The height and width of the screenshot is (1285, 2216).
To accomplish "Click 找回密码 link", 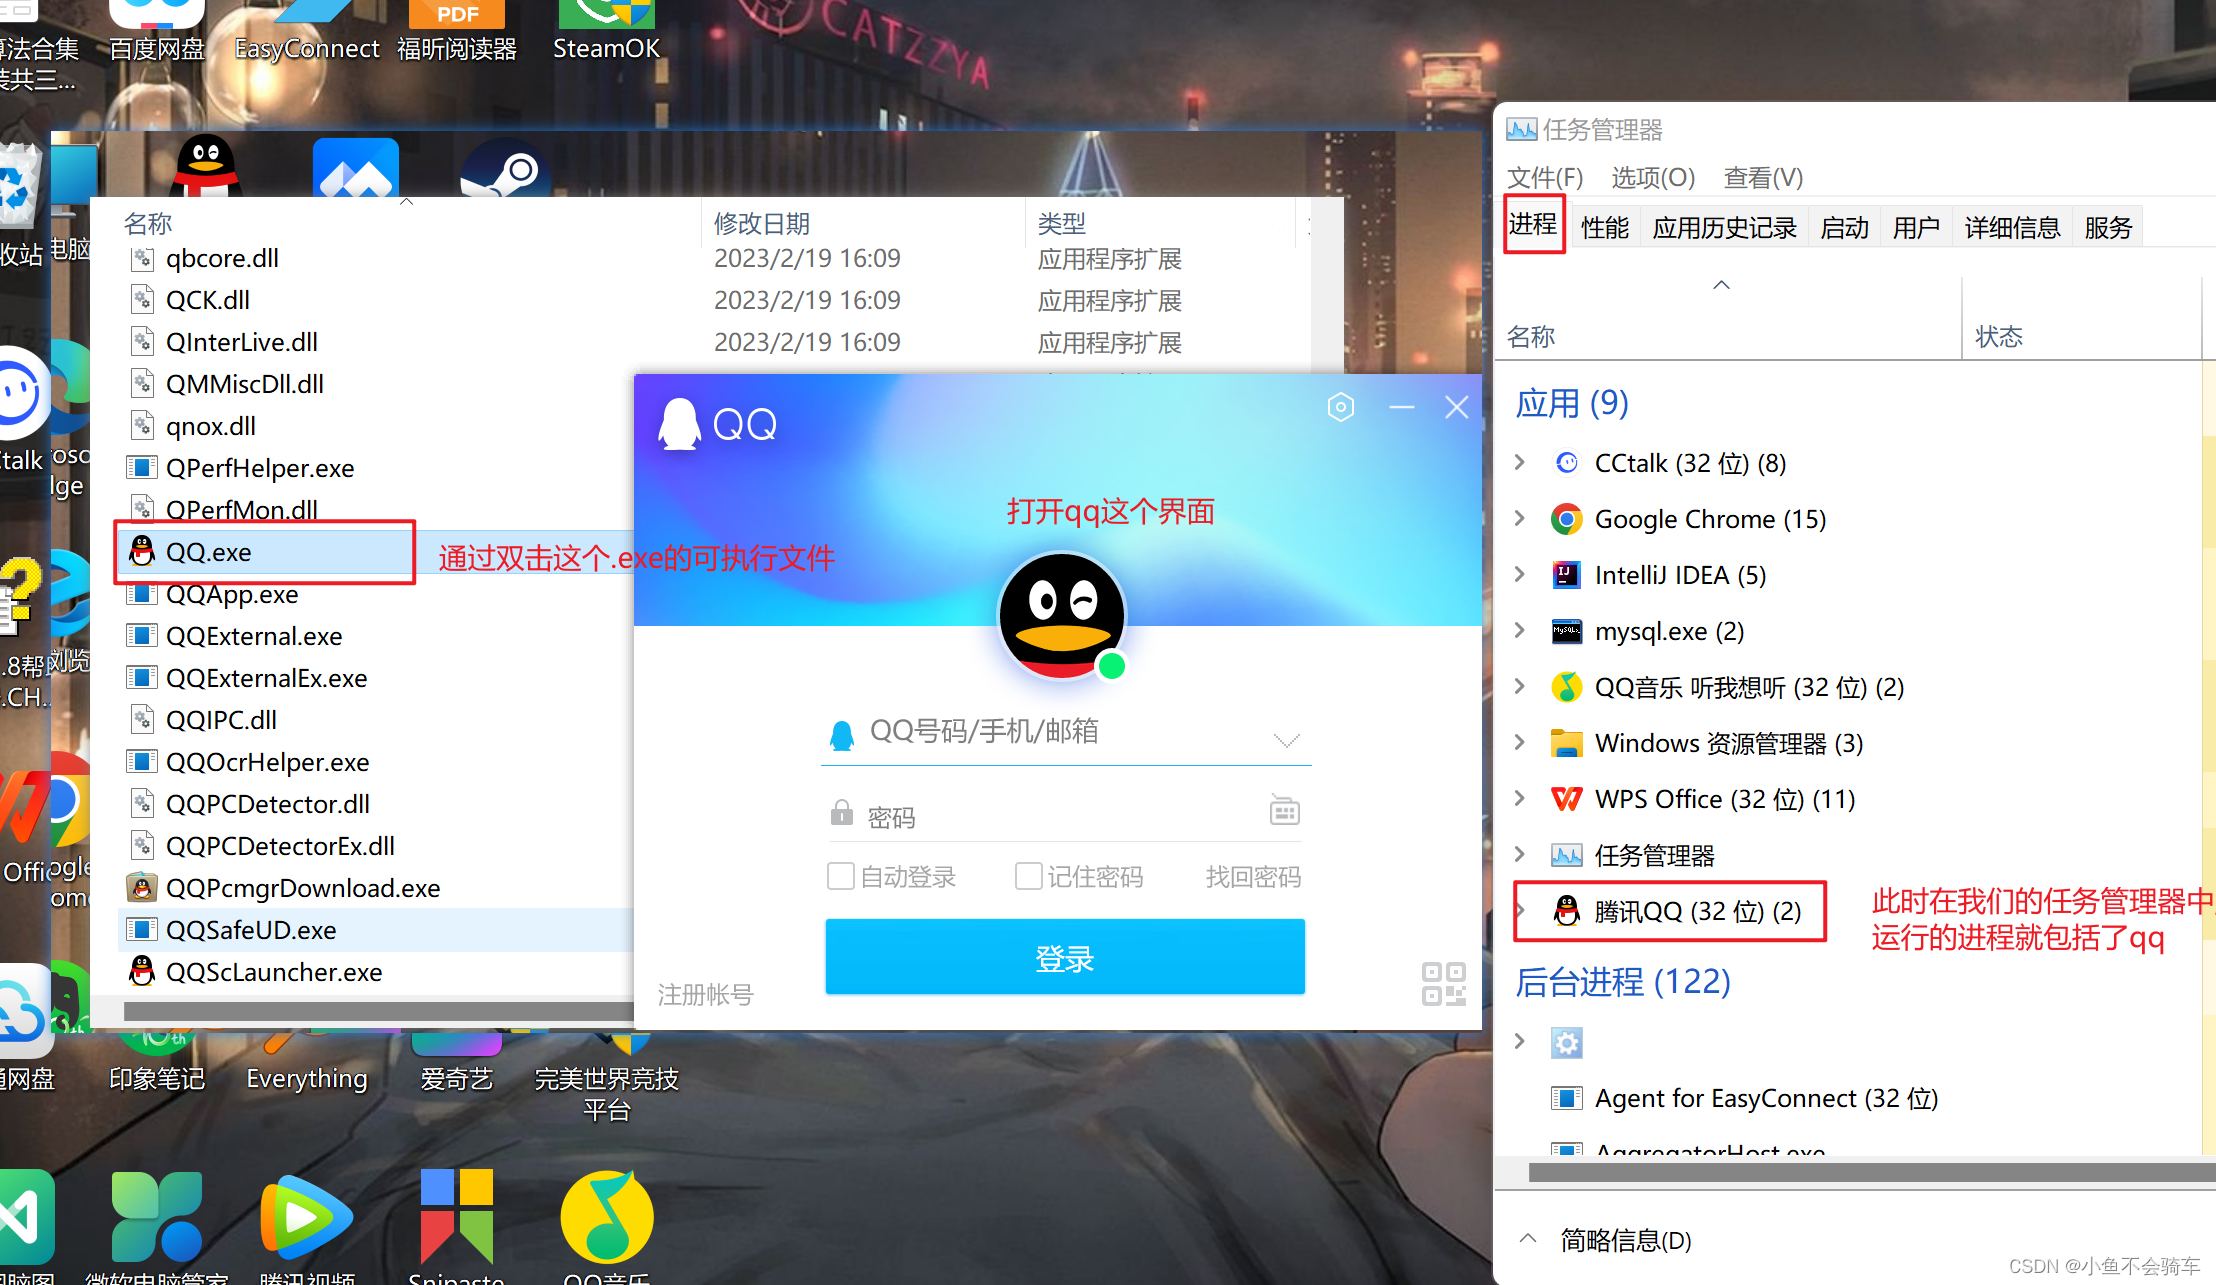I will 1253,877.
